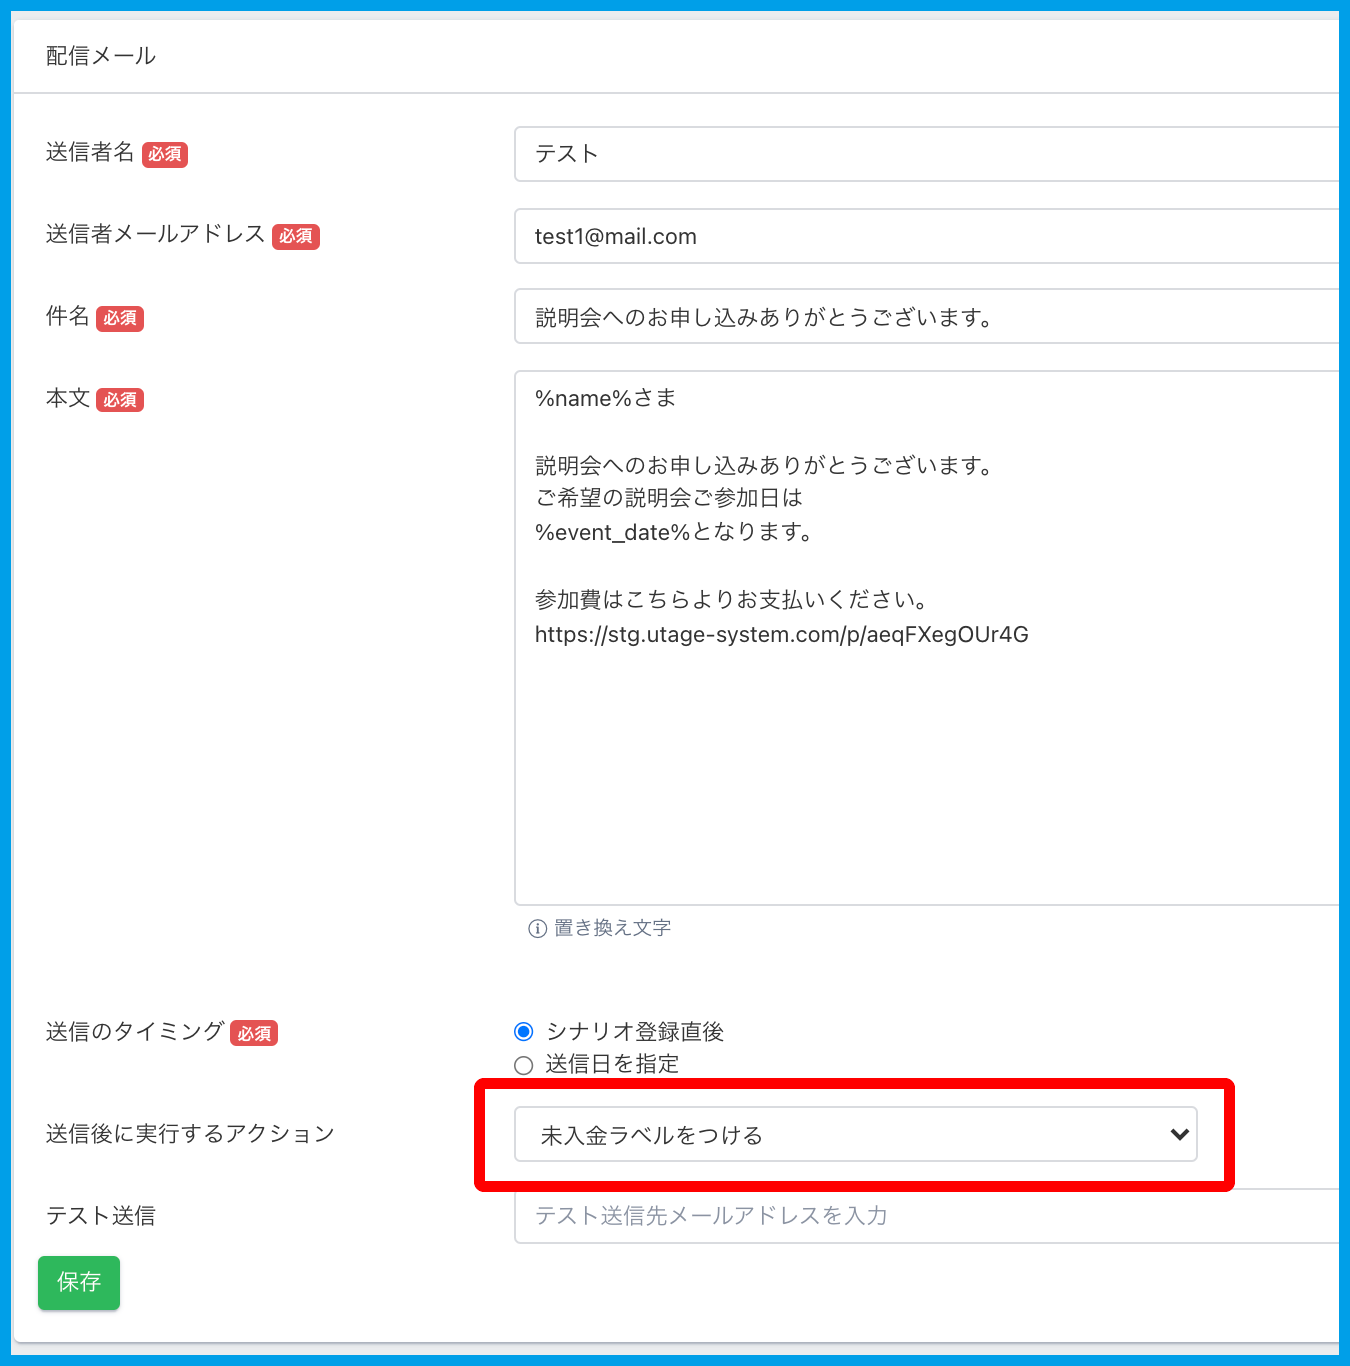Viewport: 1350px width, 1366px height.
Task: Click the sender email field with test1@mail.com
Action: [x=925, y=236]
